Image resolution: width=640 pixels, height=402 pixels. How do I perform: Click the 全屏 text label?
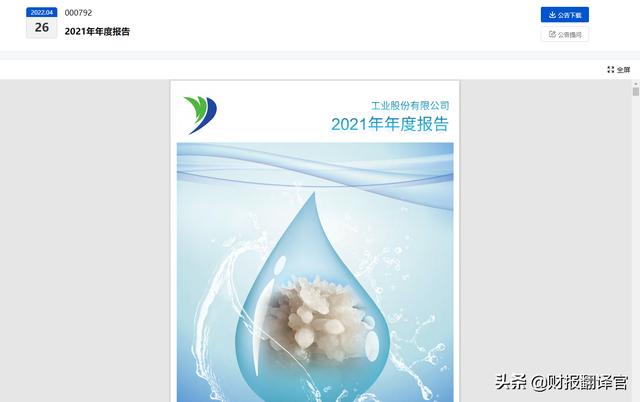click(x=623, y=70)
